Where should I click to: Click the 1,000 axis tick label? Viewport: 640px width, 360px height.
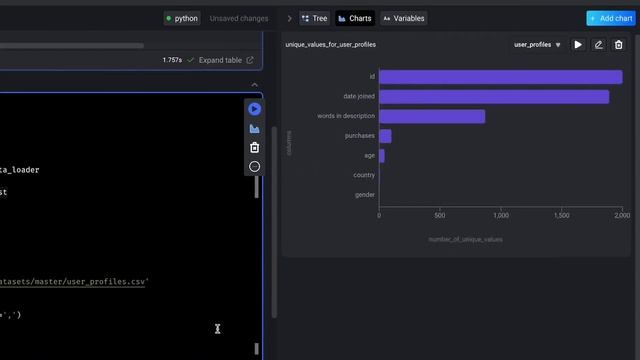pyautogui.click(x=501, y=215)
